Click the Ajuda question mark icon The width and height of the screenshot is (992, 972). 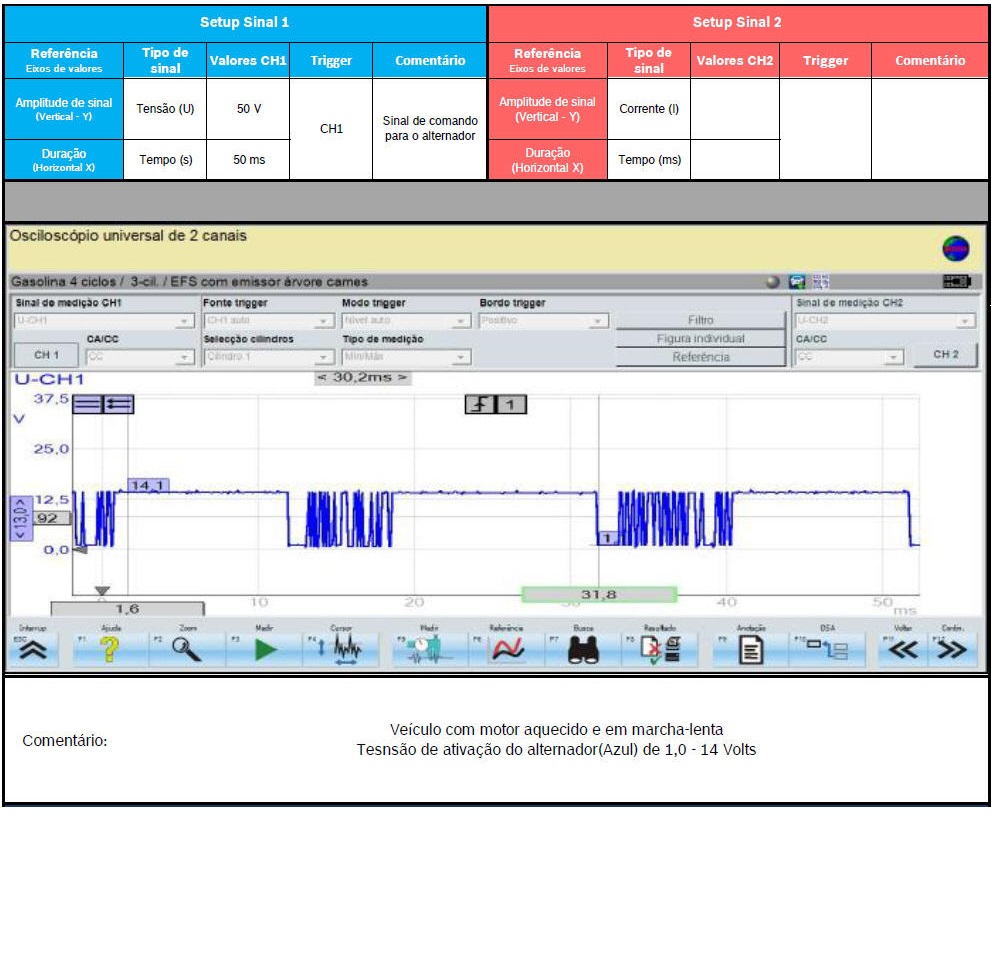click(110, 650)
